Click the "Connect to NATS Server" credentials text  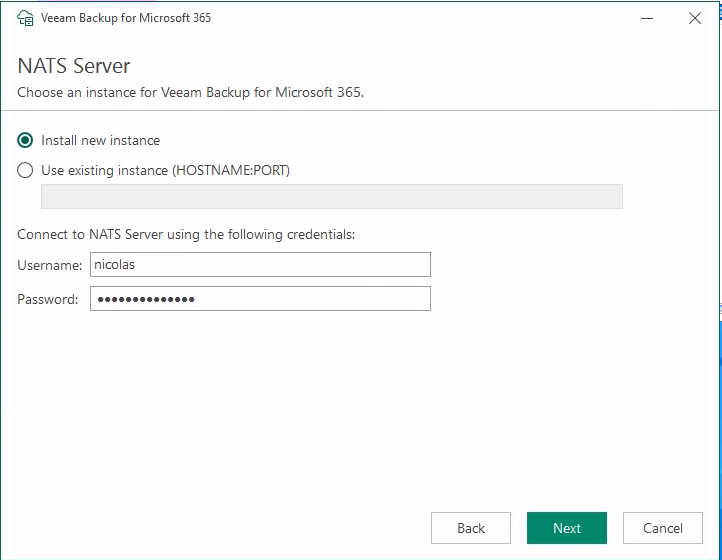[x=186, y=234]
